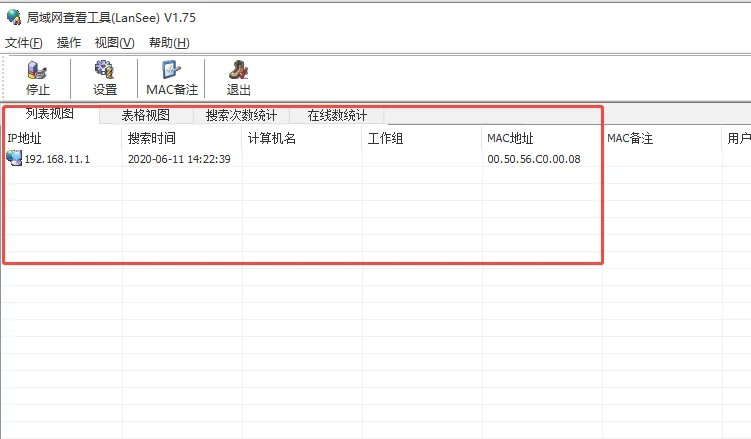751x439 pixels.
Task: Switch to the 表格视图 tab
Action: click(x=146, y=115)
